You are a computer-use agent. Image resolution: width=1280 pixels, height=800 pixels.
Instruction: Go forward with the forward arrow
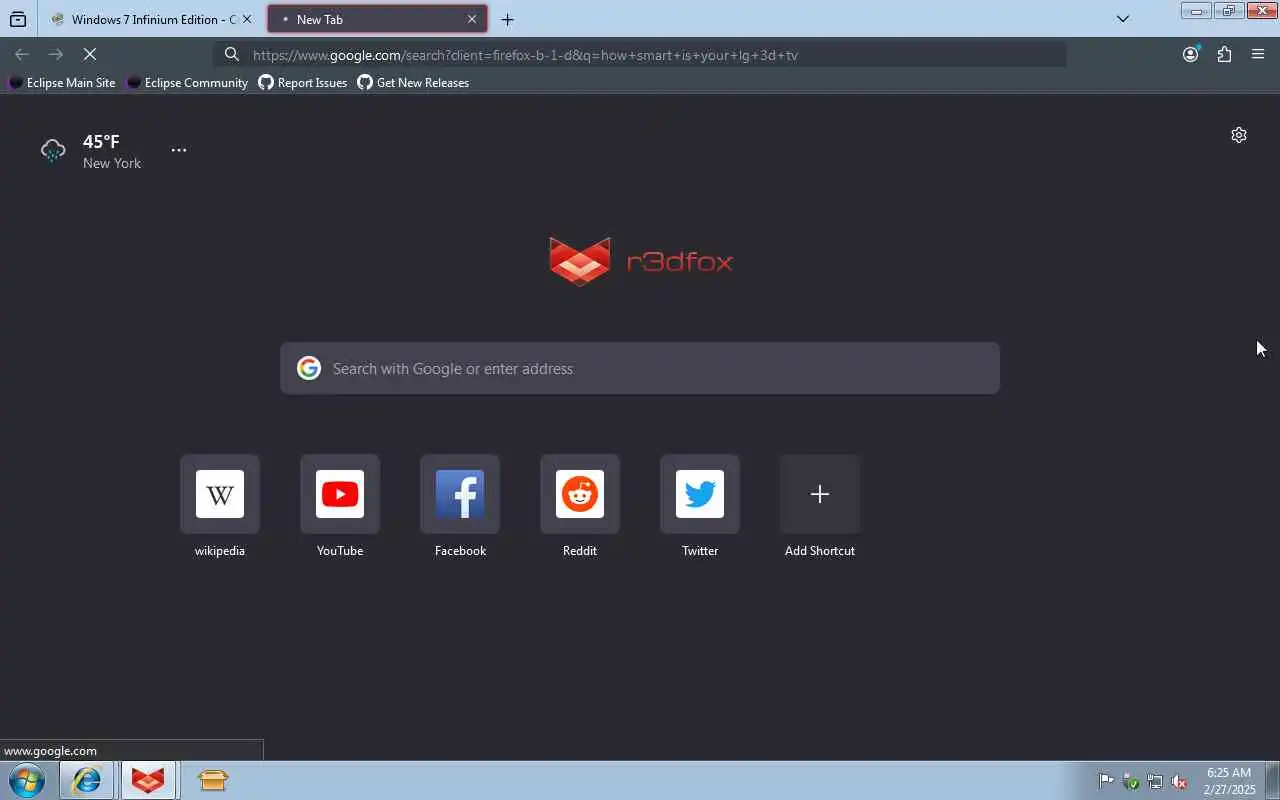pos(56,54)
